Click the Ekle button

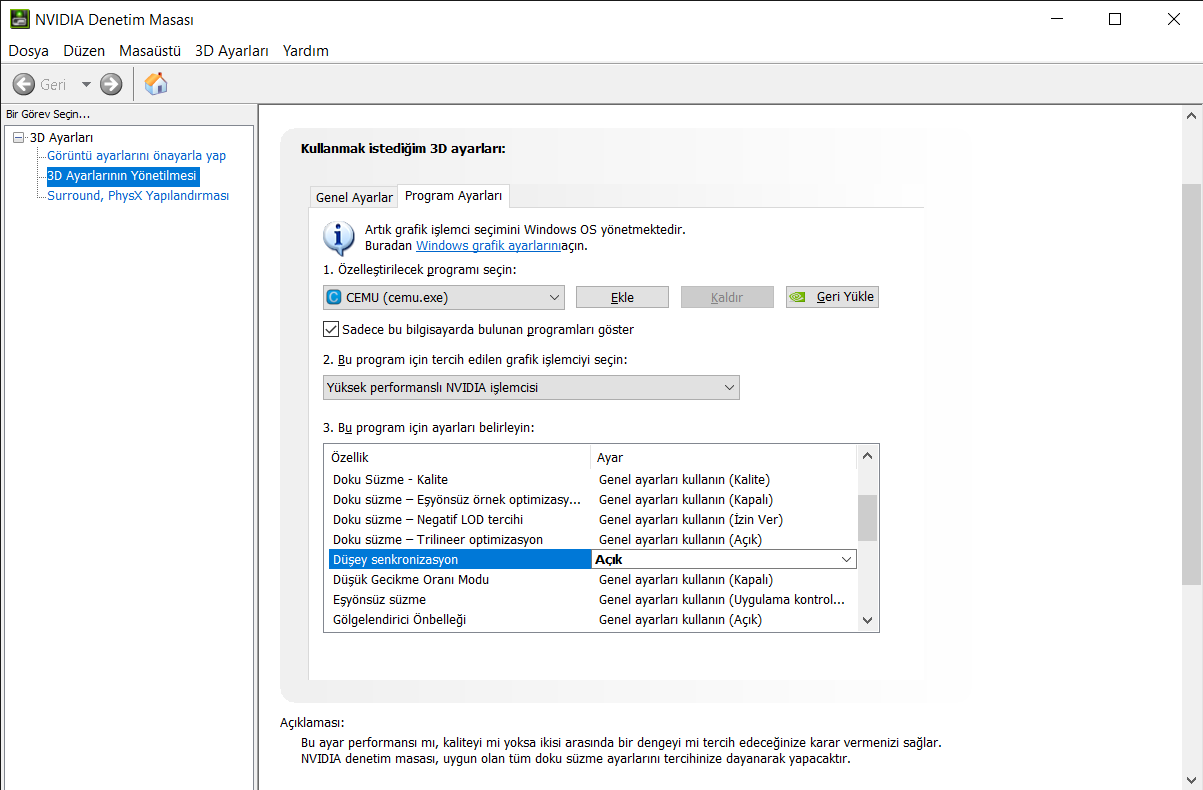(622, 297)
